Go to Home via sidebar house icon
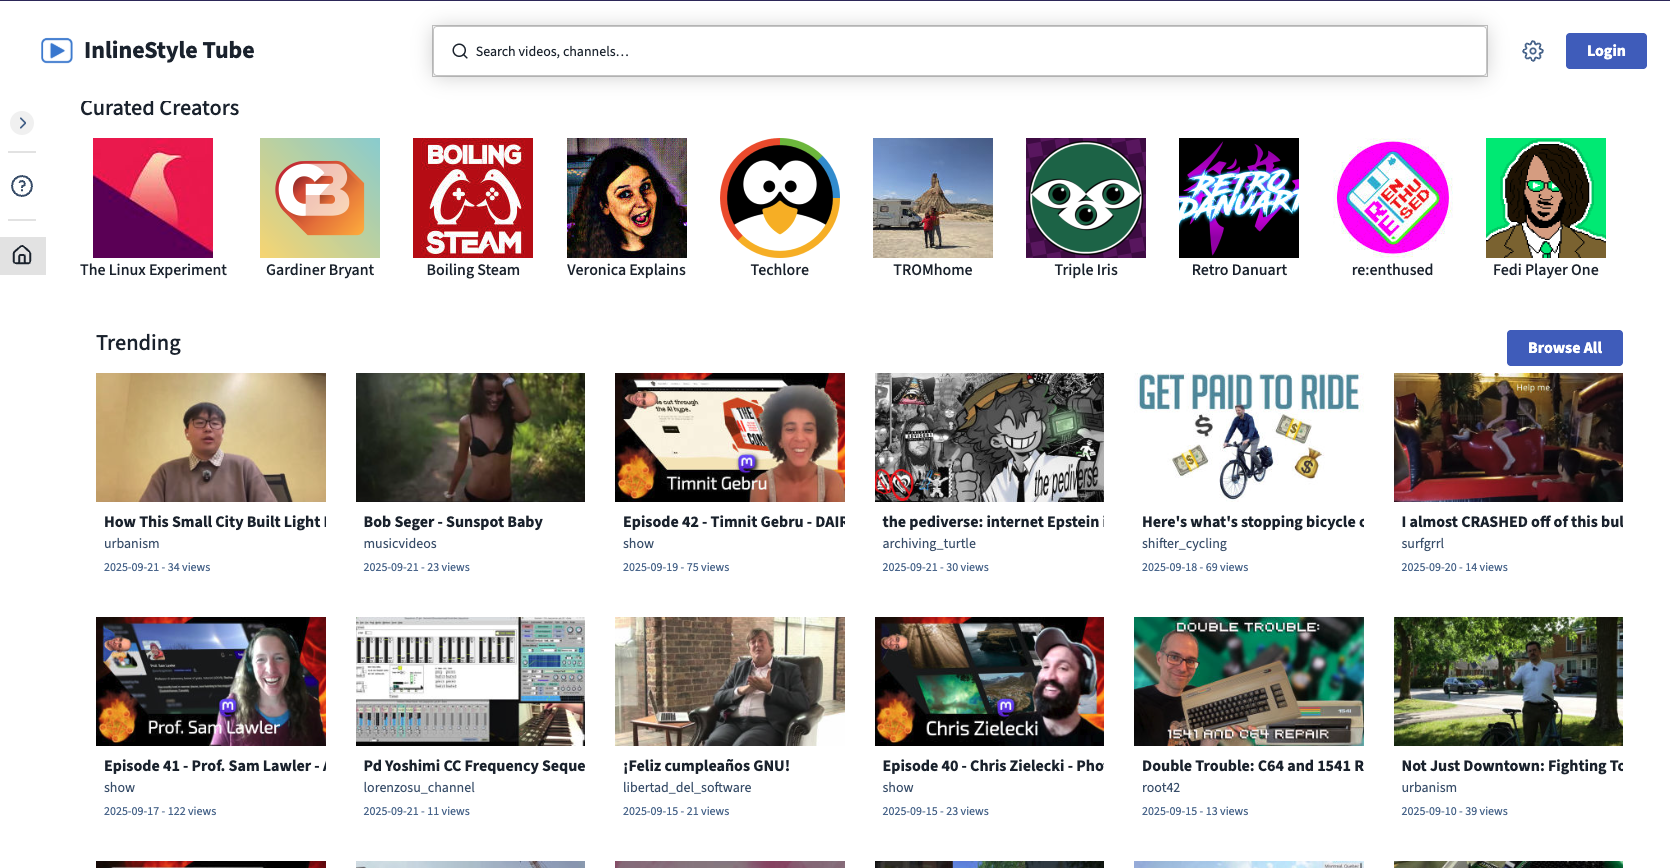Screen dimensions: 1670x868 coord(22,256)
